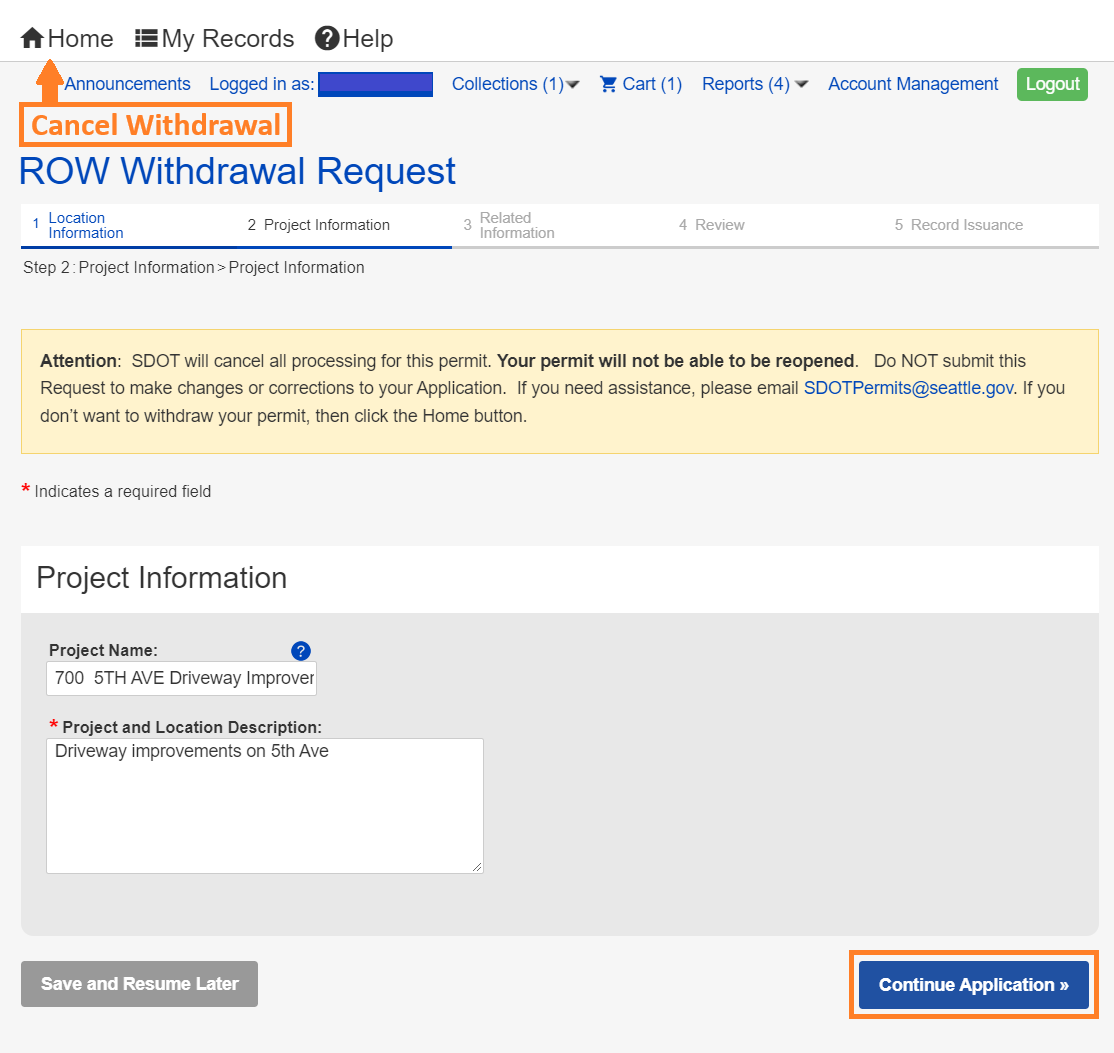This screenshot has width=1114, height=1053.
Task: Go to step 1 Location Information
Action: [85, 226]
